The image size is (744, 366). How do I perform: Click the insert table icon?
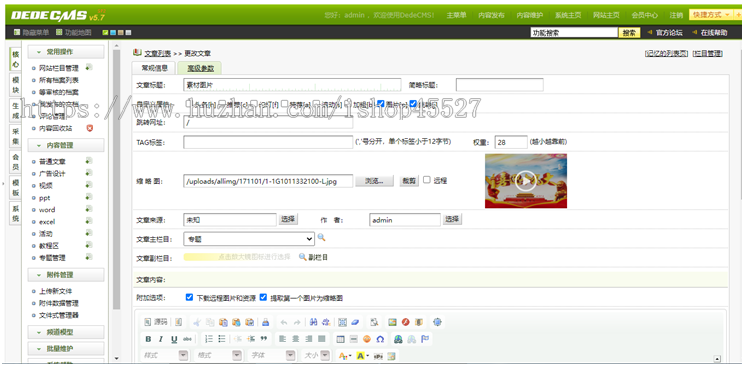[x=340, y=339]
